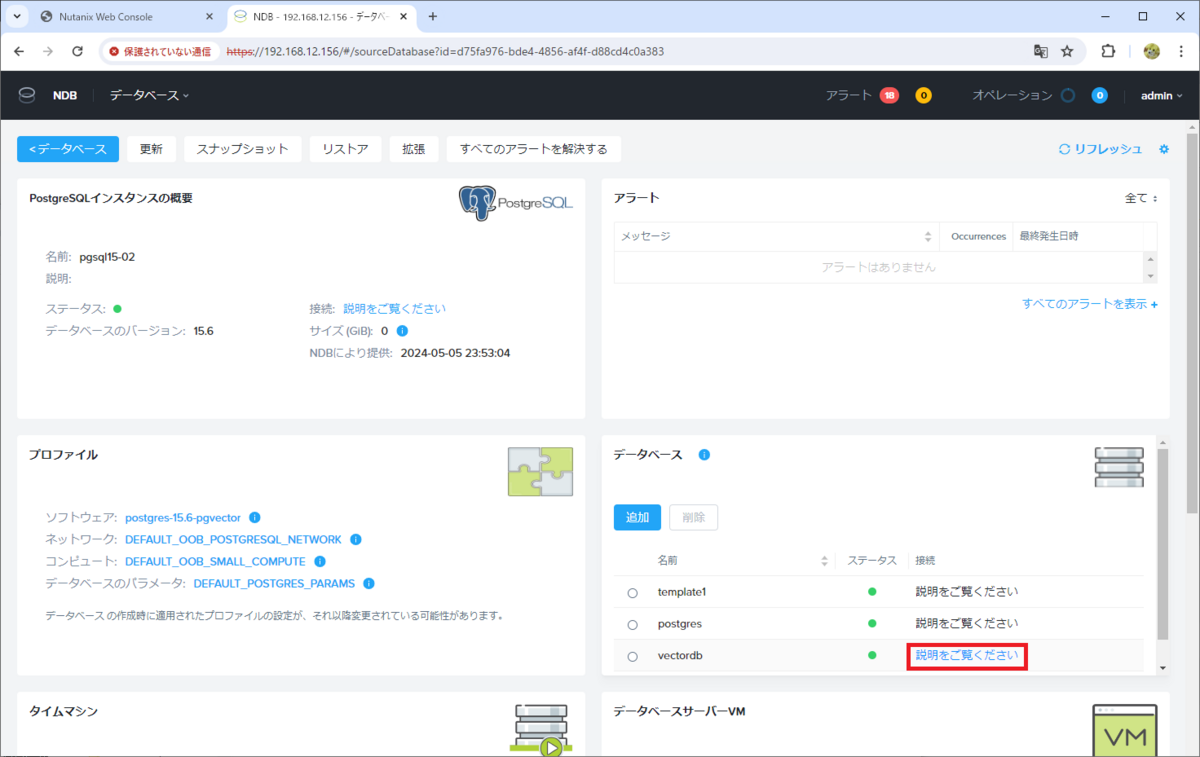Viewport: 1200px width, 757px height.
Task: Click the browser address bar URL
Action: coord(446,51)
